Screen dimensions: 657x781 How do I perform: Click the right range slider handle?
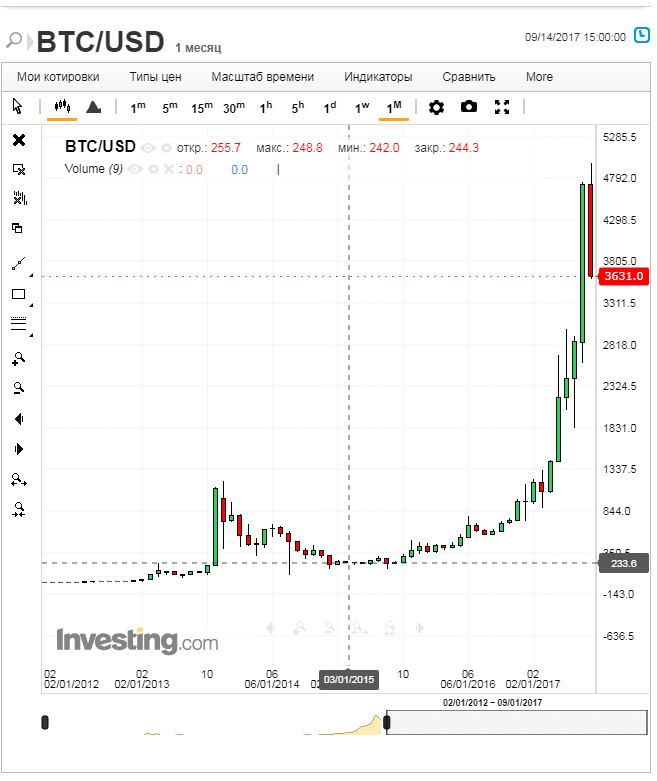[387, 722]
